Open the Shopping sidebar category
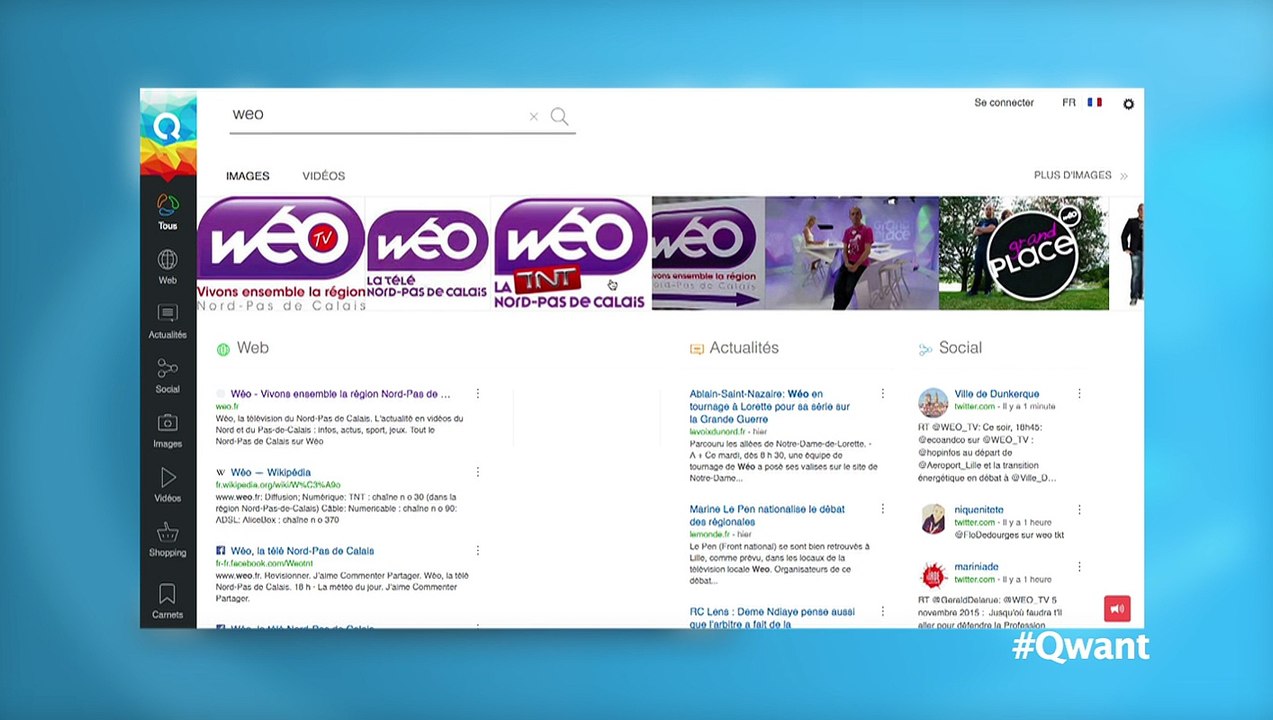 pos(168,539)
